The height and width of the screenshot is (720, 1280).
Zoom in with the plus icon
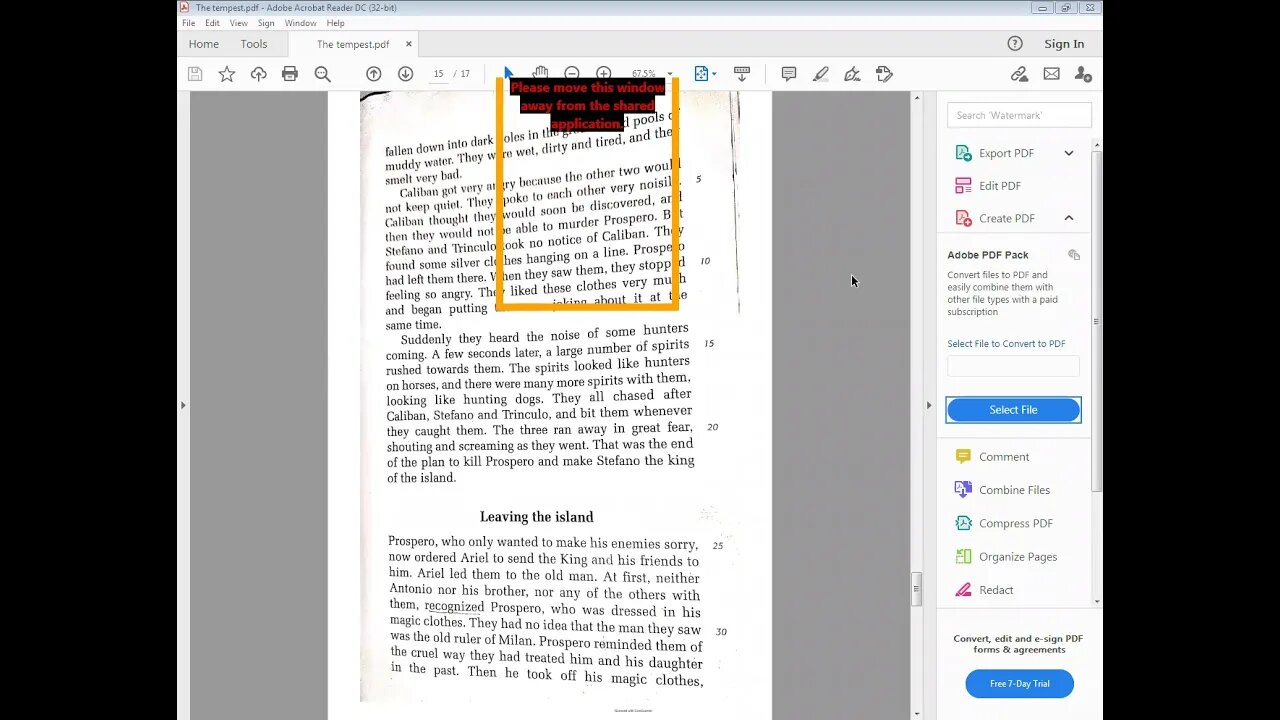(x=604, y=73)
